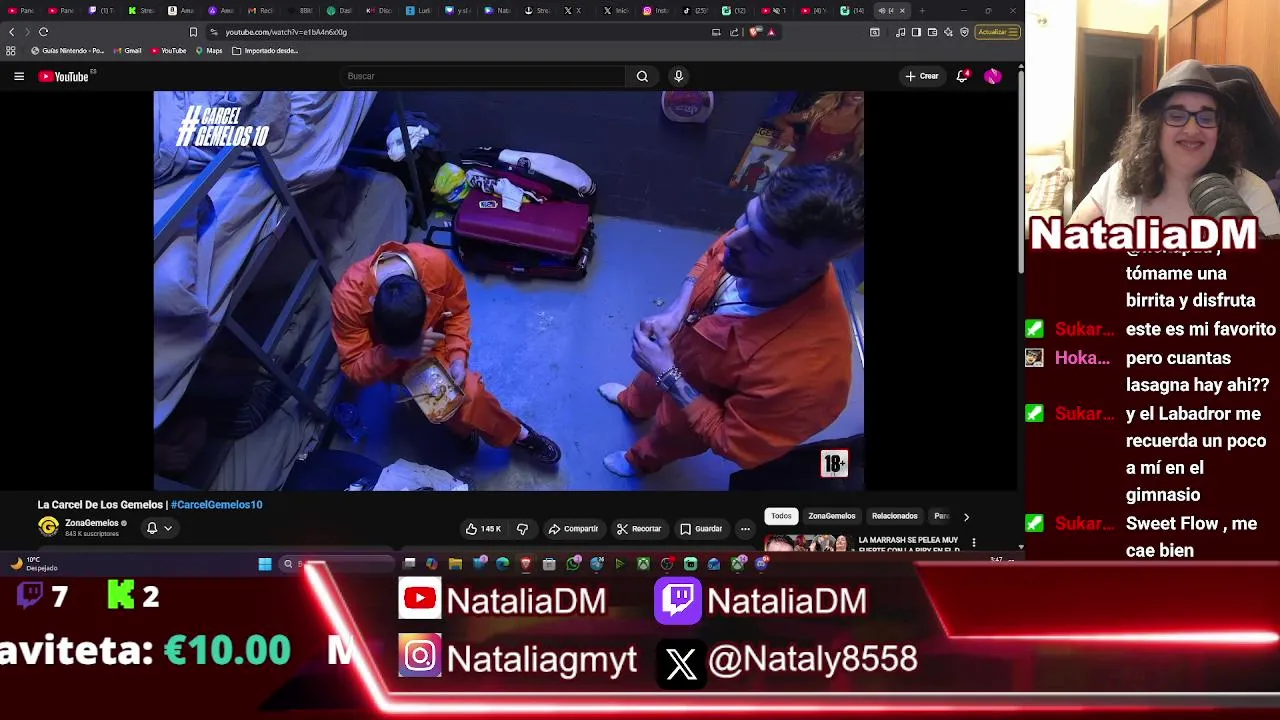This screenshot has height=720, width=1280.
Task: Open the Maps bookmark
Action: [x=209, y=51]
